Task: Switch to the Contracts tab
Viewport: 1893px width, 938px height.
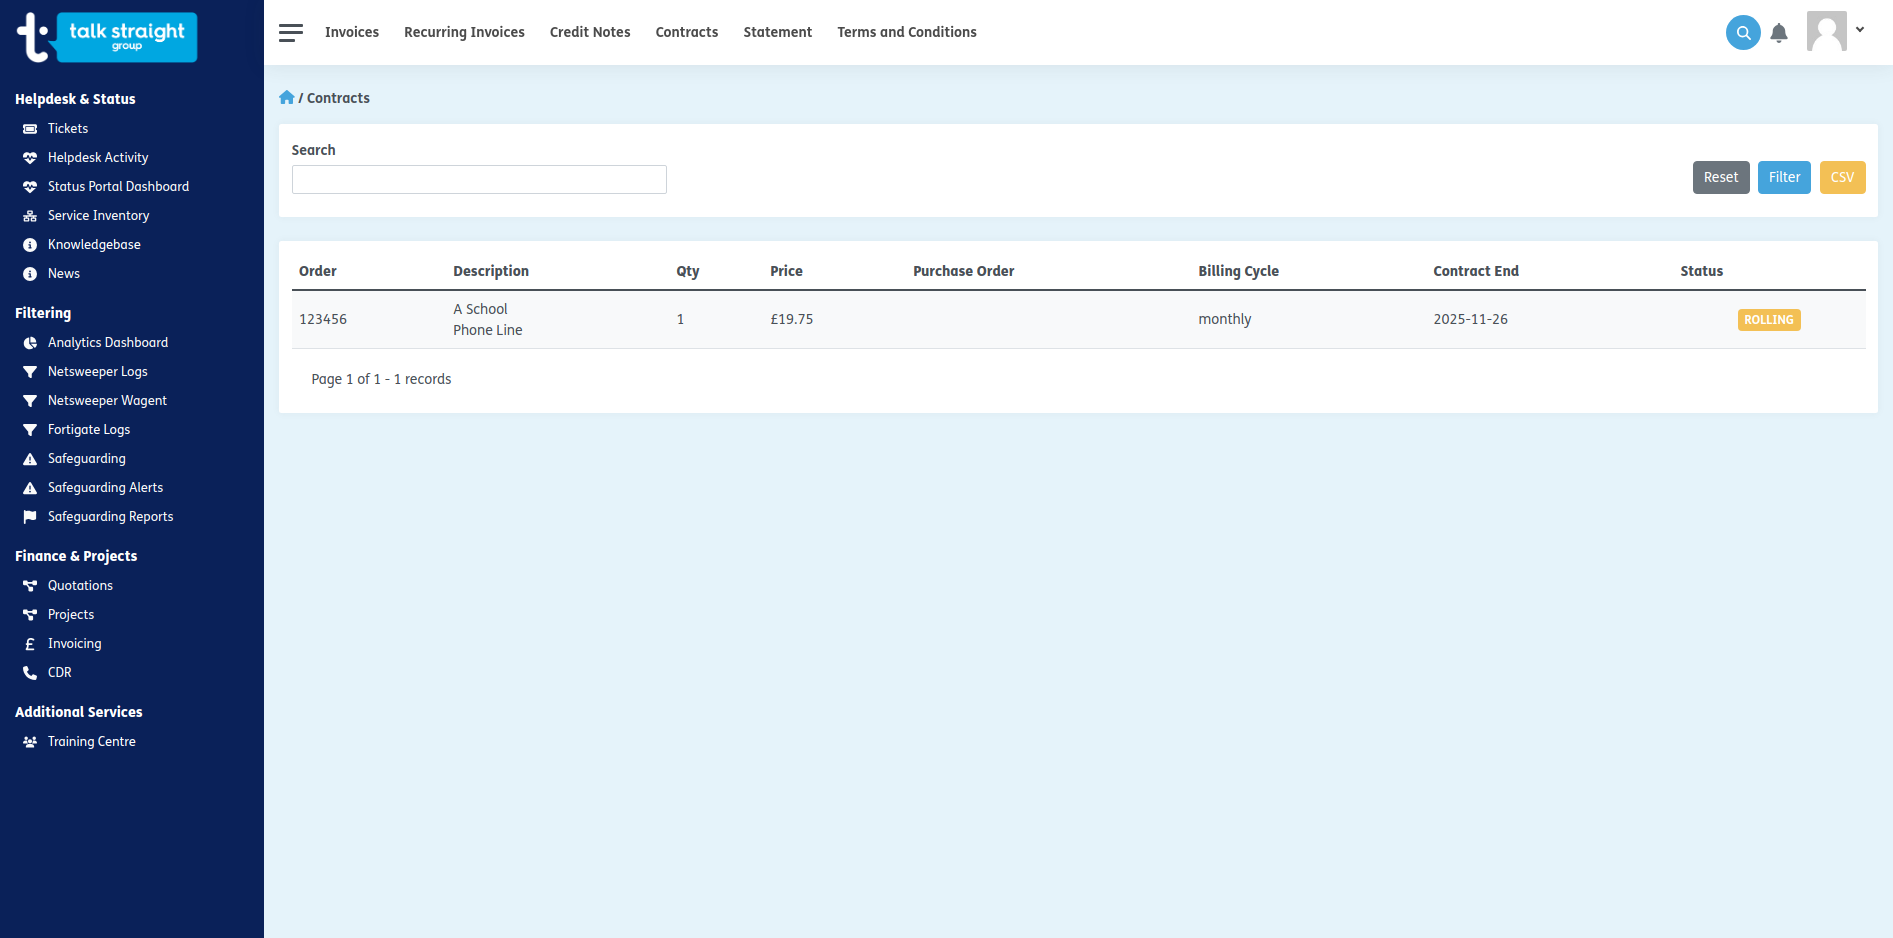Action: click(687, 32)
